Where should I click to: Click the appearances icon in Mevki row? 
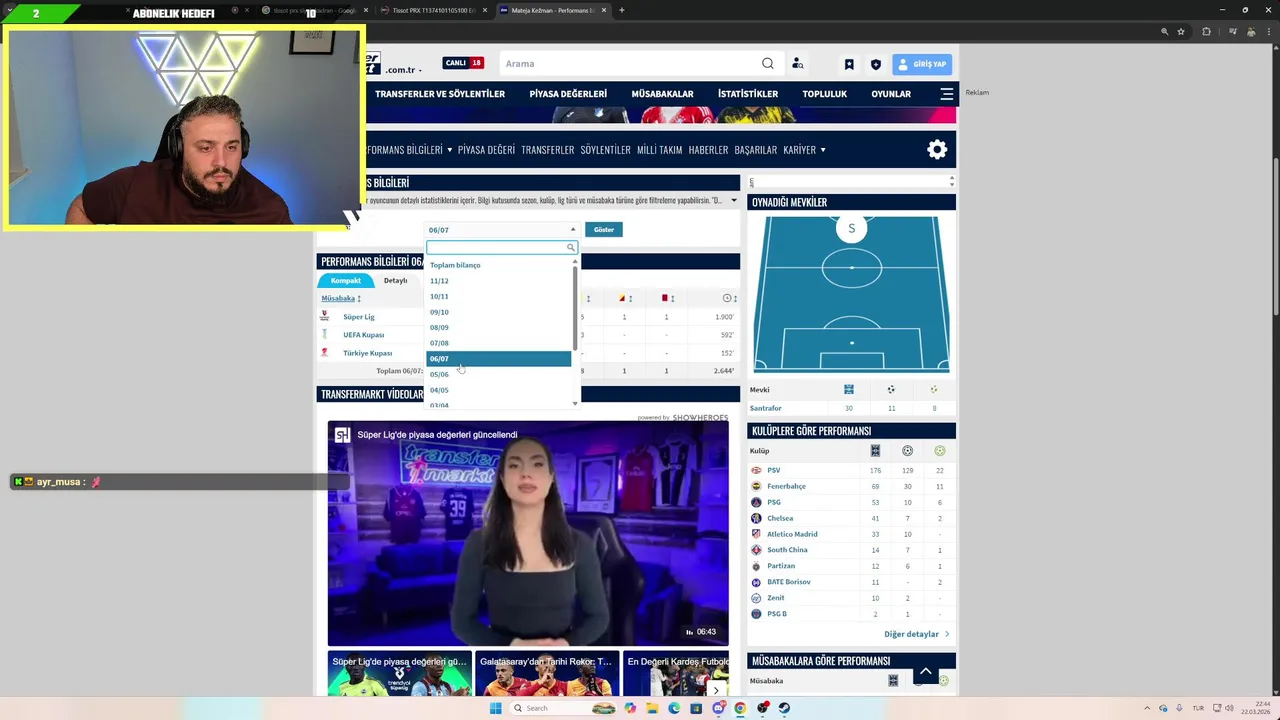click(x=849, y=390)
